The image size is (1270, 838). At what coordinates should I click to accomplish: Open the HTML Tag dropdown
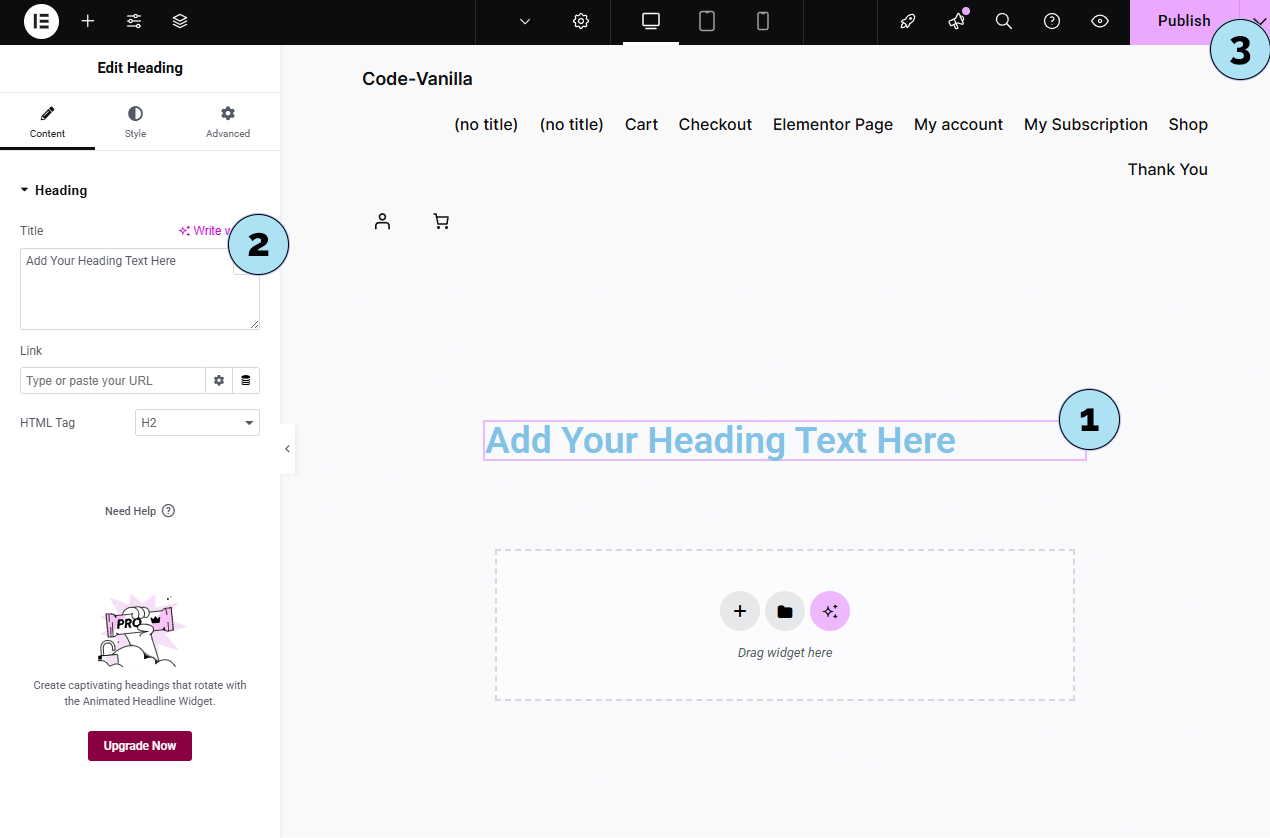tap(197, 423)
